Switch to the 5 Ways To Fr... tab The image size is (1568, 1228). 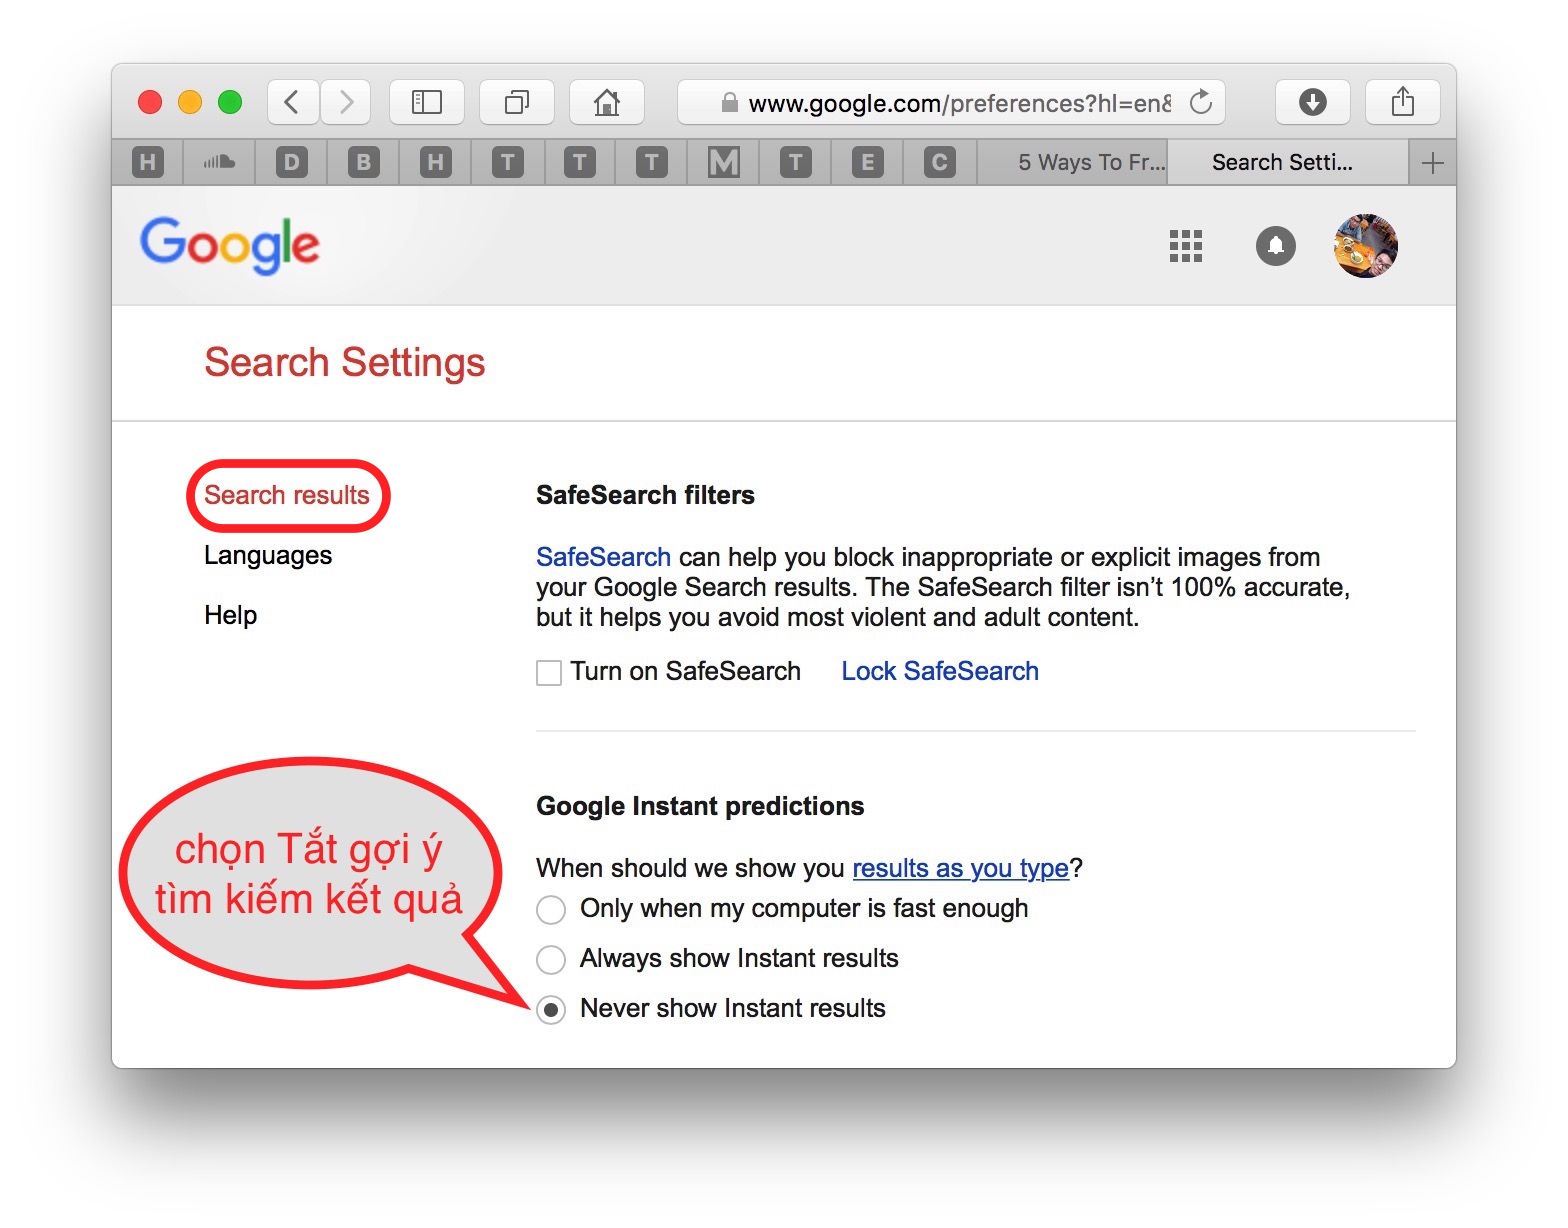pyautogui.click(x=1090, y=163)
